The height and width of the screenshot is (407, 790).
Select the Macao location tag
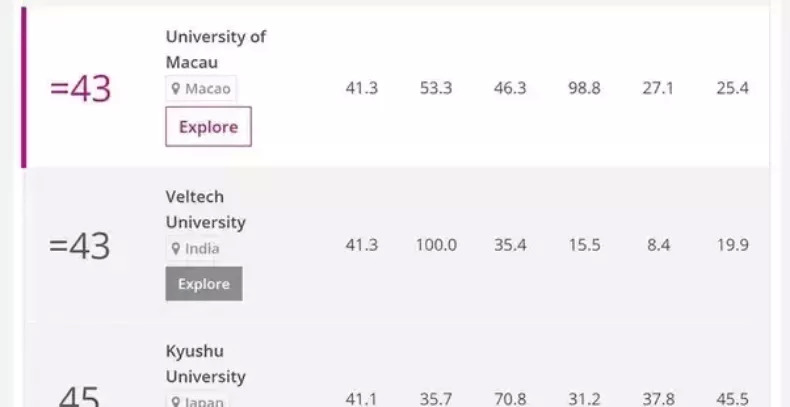click(x=202, y=89)
